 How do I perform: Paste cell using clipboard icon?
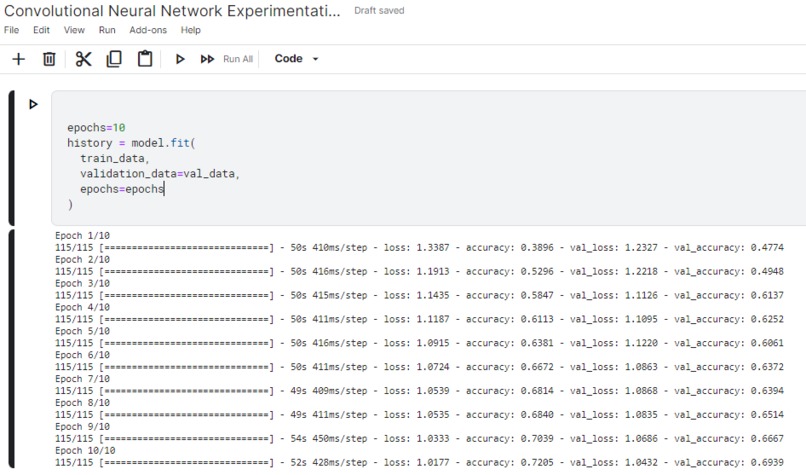(145, 59)
